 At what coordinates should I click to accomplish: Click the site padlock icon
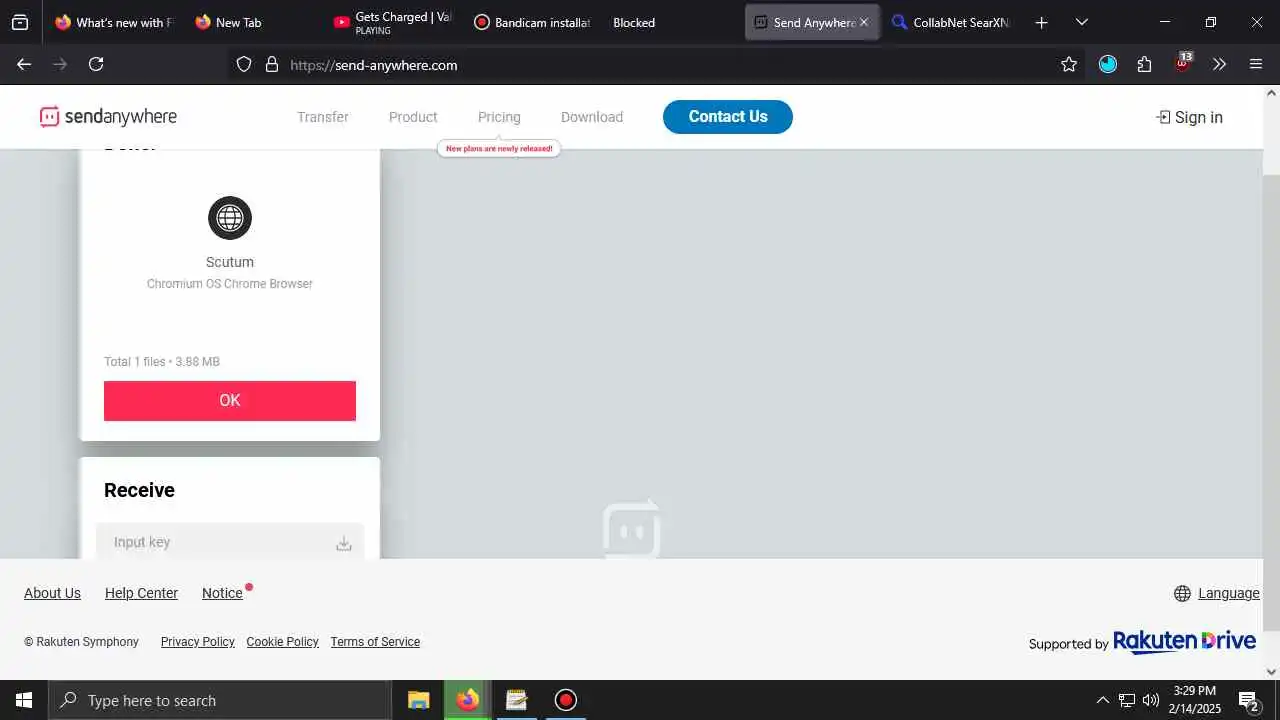tap(271, 64)
